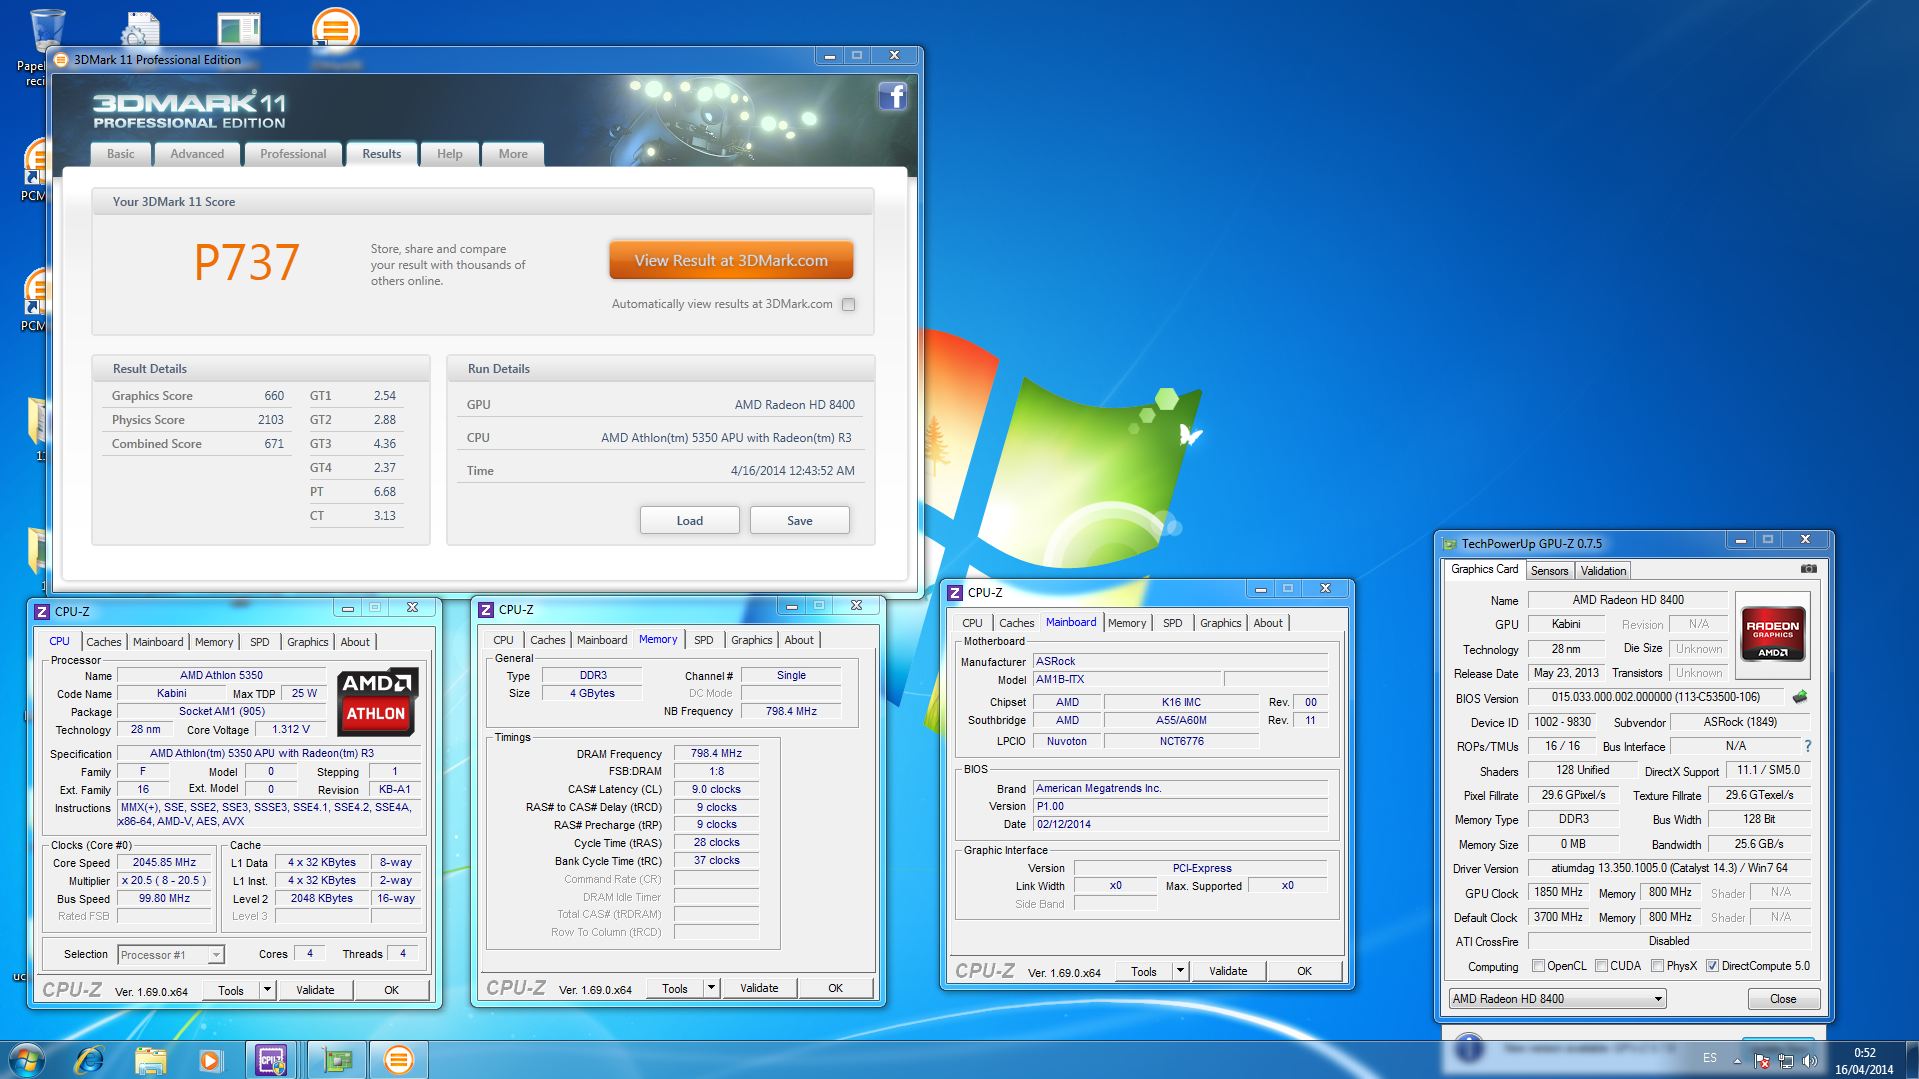Click the ES language indicator in taskbar

[1710, 1058]
